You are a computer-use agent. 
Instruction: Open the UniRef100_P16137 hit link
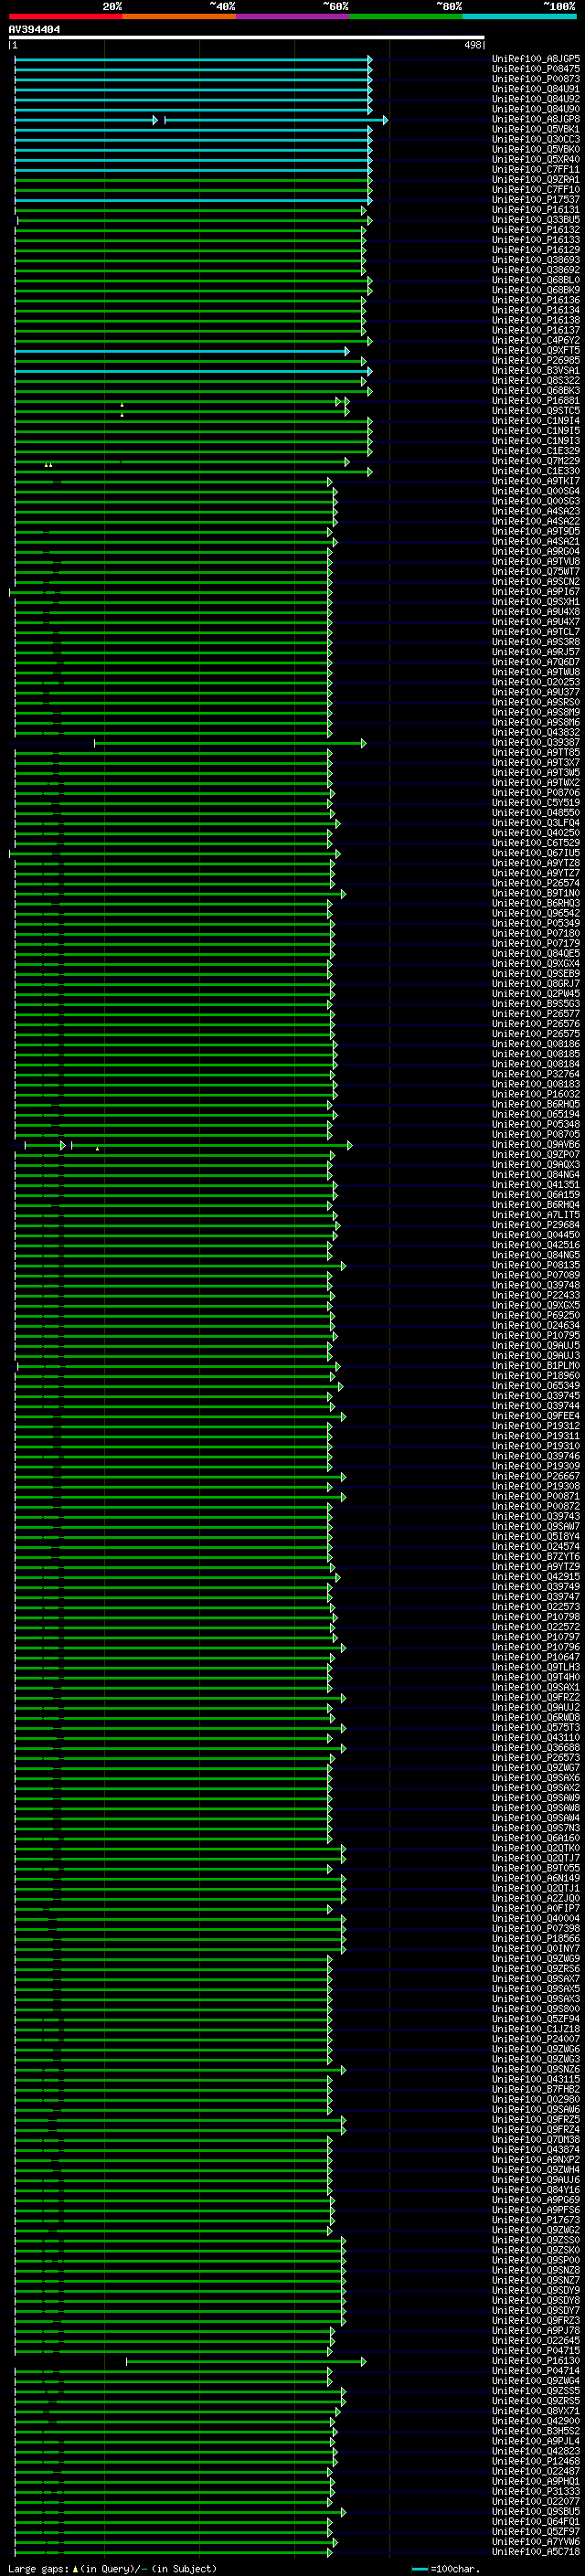click(x=536, y=330)
